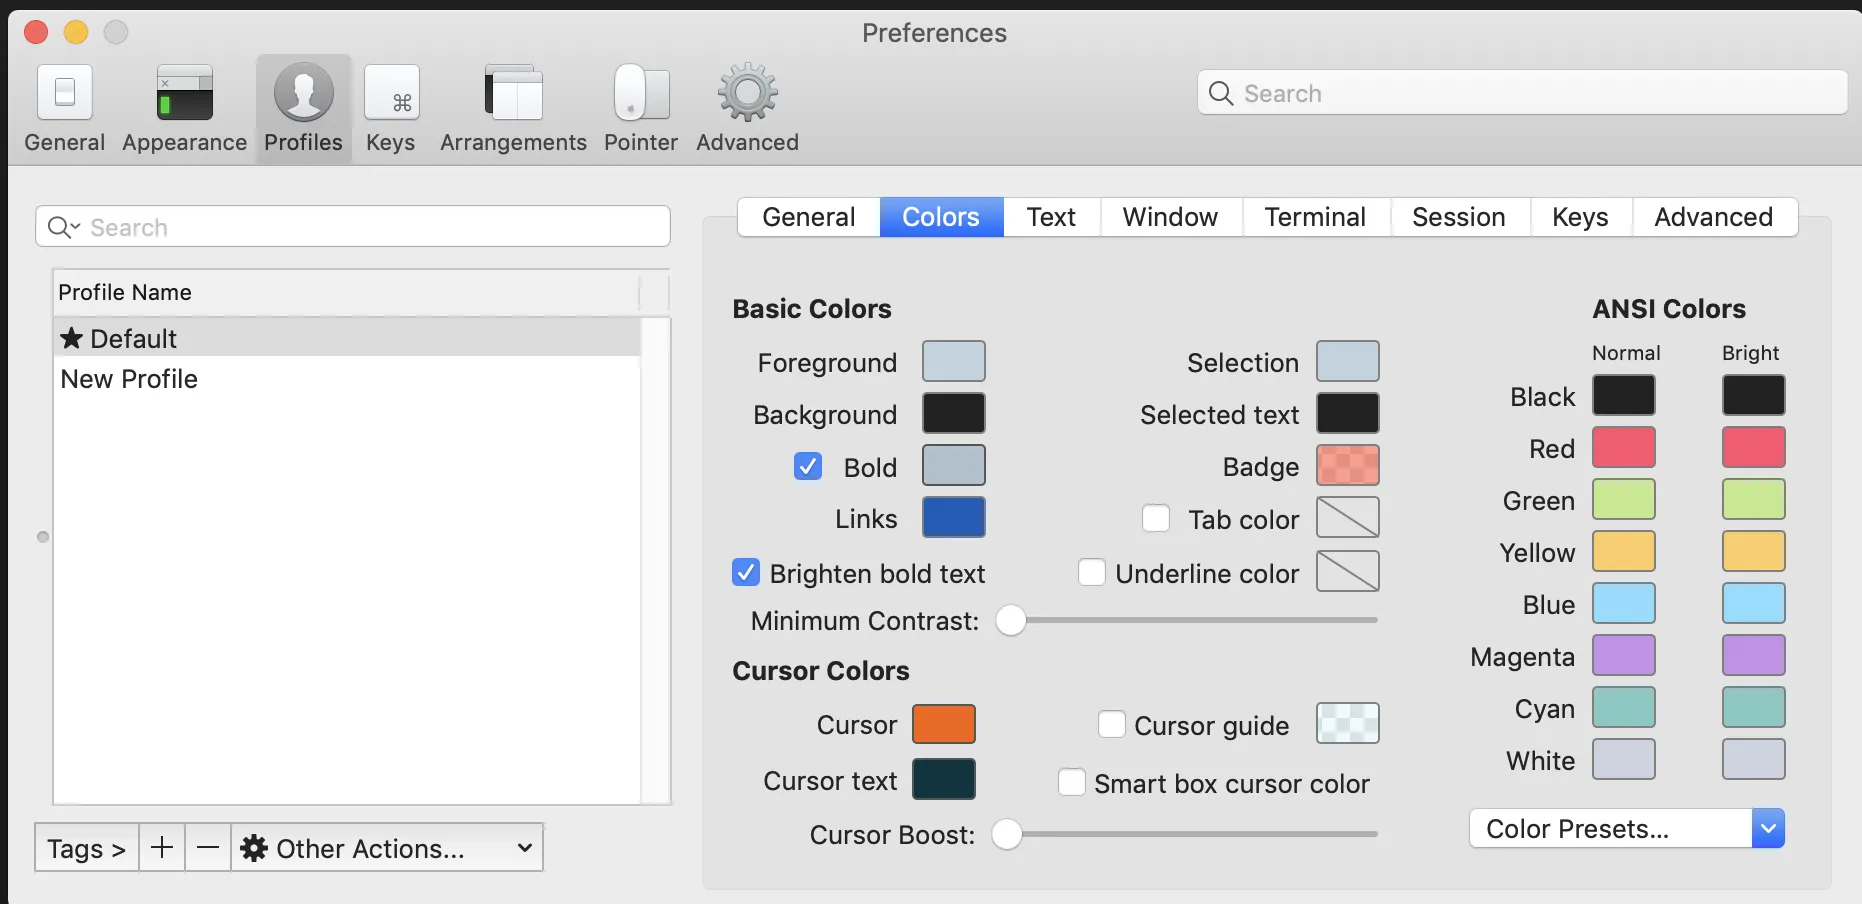Select the New Profile entry

tap(130, 379)
